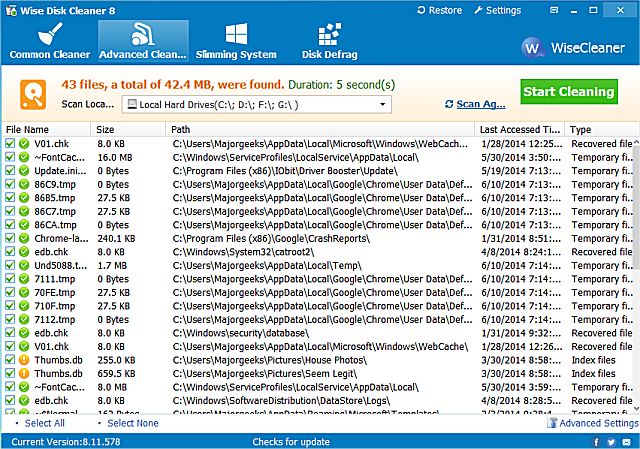Sort by the Size column header
The width and height of the screenshot is (640, 449).
[128, 129]
